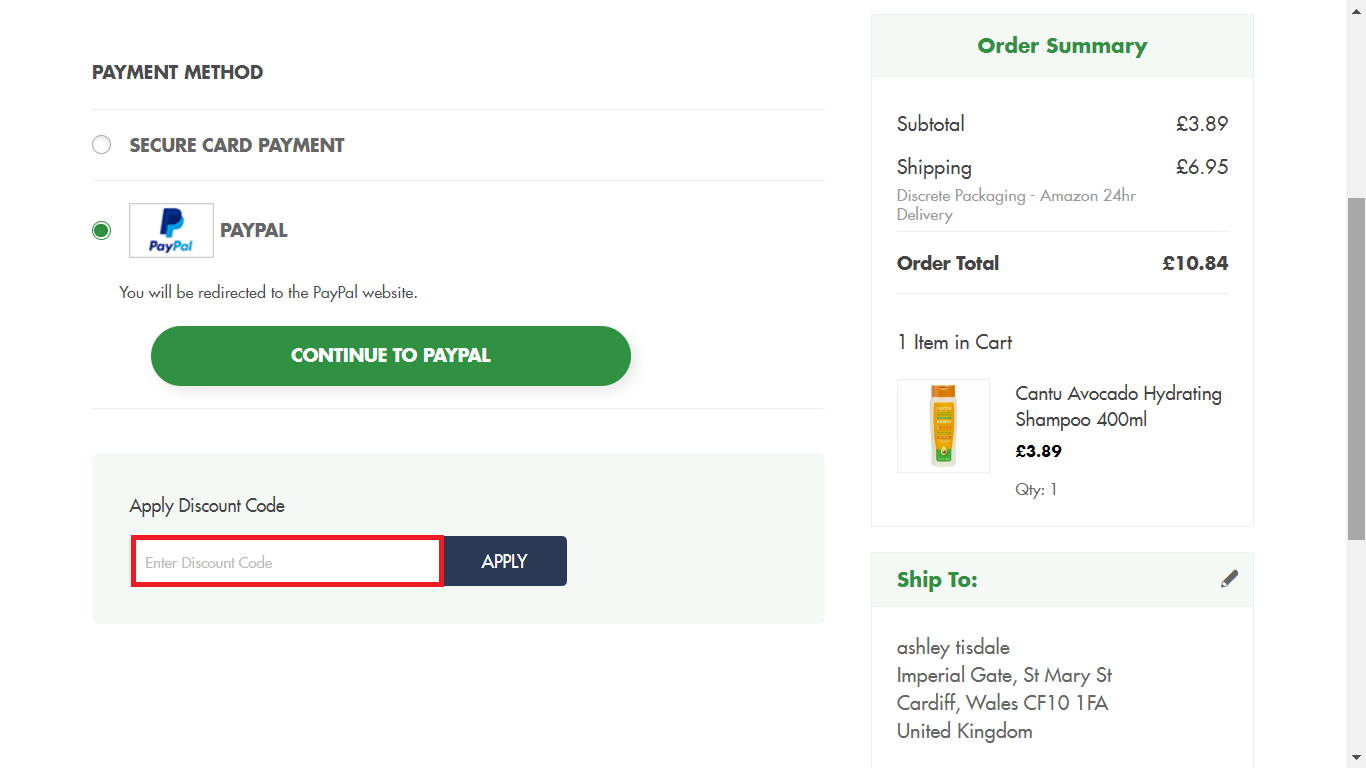The width and height of the screenshot is (1366, 768).
Task: Select the PayPal payment radio button
Action: coord(101,230)
